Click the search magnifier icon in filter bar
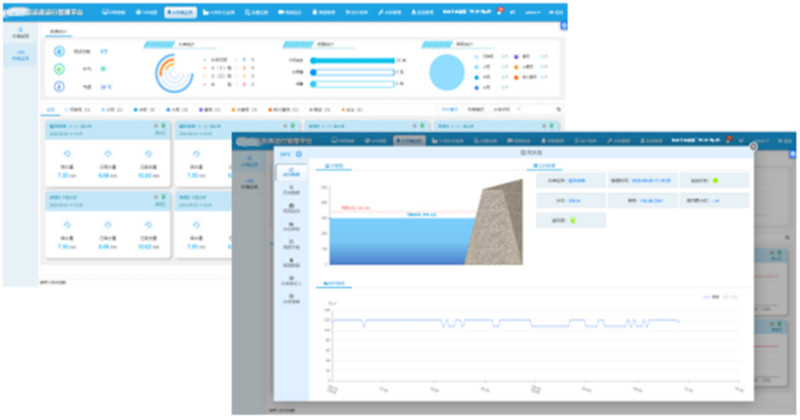The width and height of the screenshot is (800, 420). pos(558,108)
